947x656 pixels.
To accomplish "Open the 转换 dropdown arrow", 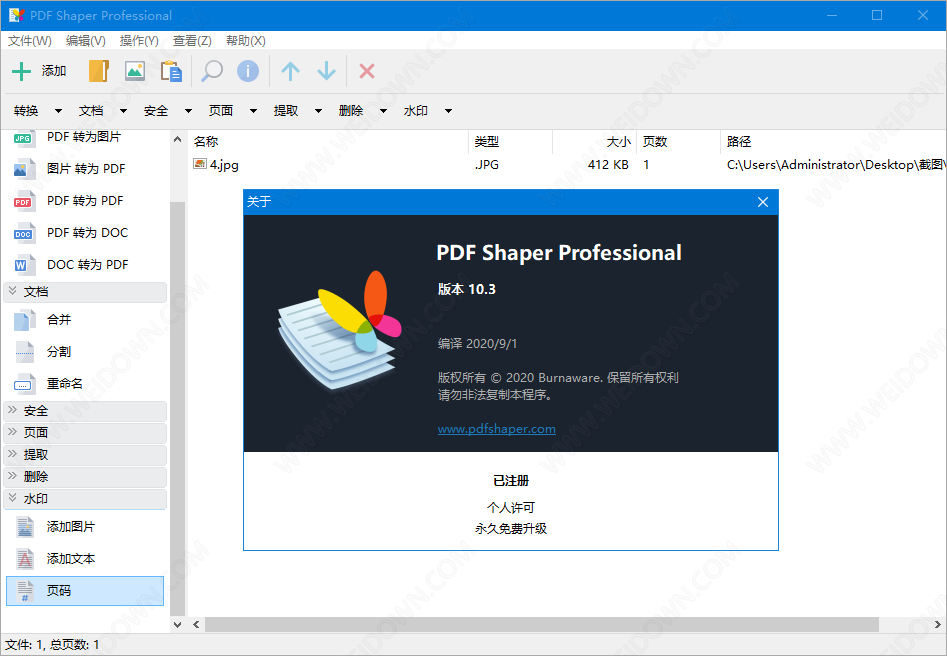I will coord(58,111).
